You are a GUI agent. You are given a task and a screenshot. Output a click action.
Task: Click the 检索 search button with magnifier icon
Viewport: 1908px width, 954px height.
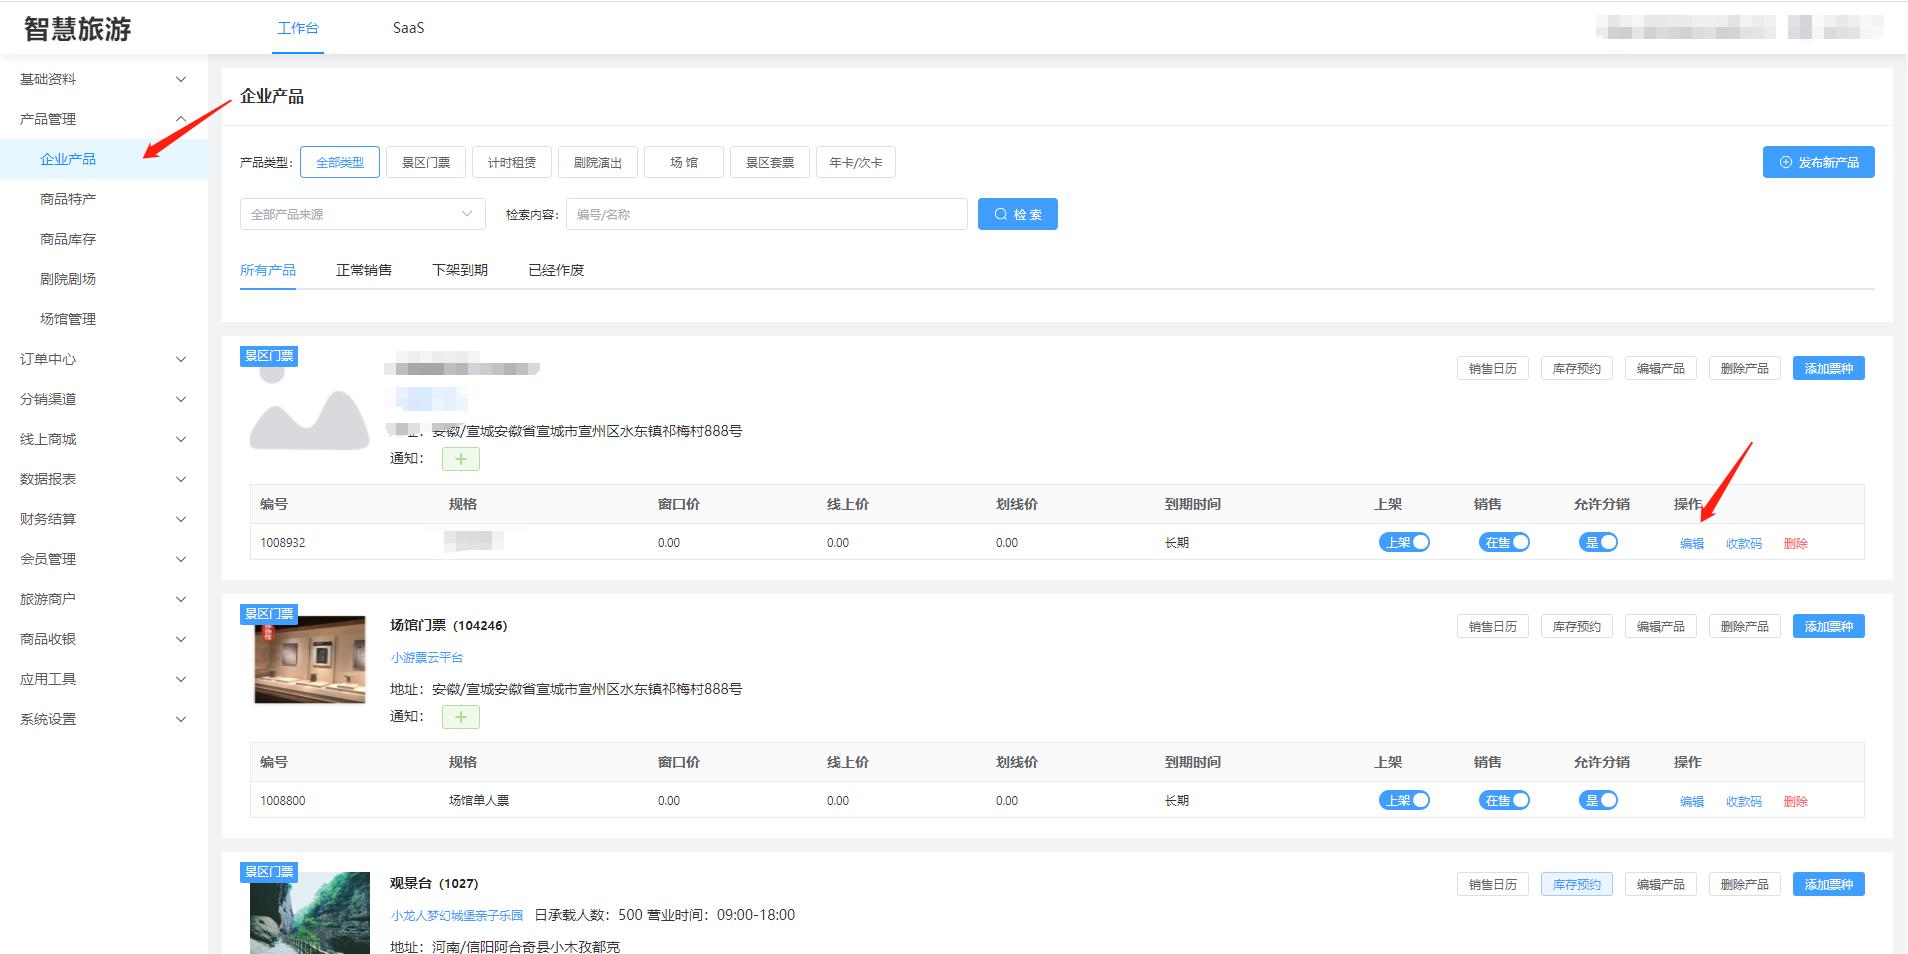tap(1017, 214)
